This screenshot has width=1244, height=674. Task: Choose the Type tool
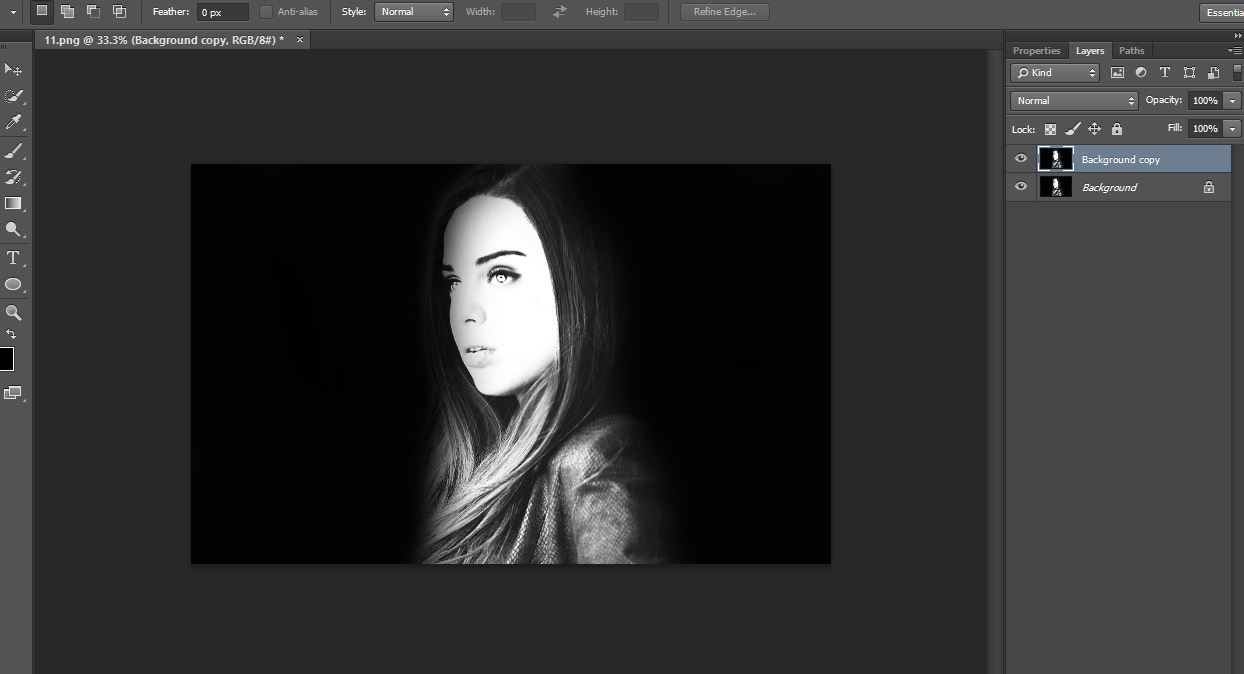coord(13,258)
